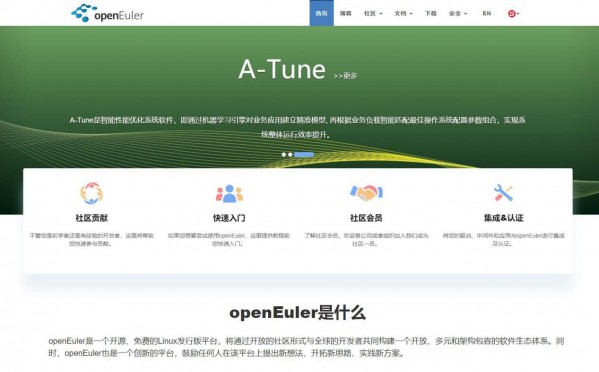The image size is (599, 372).
Task: Open the 集成&认证 card title
Action: [503, 218]
